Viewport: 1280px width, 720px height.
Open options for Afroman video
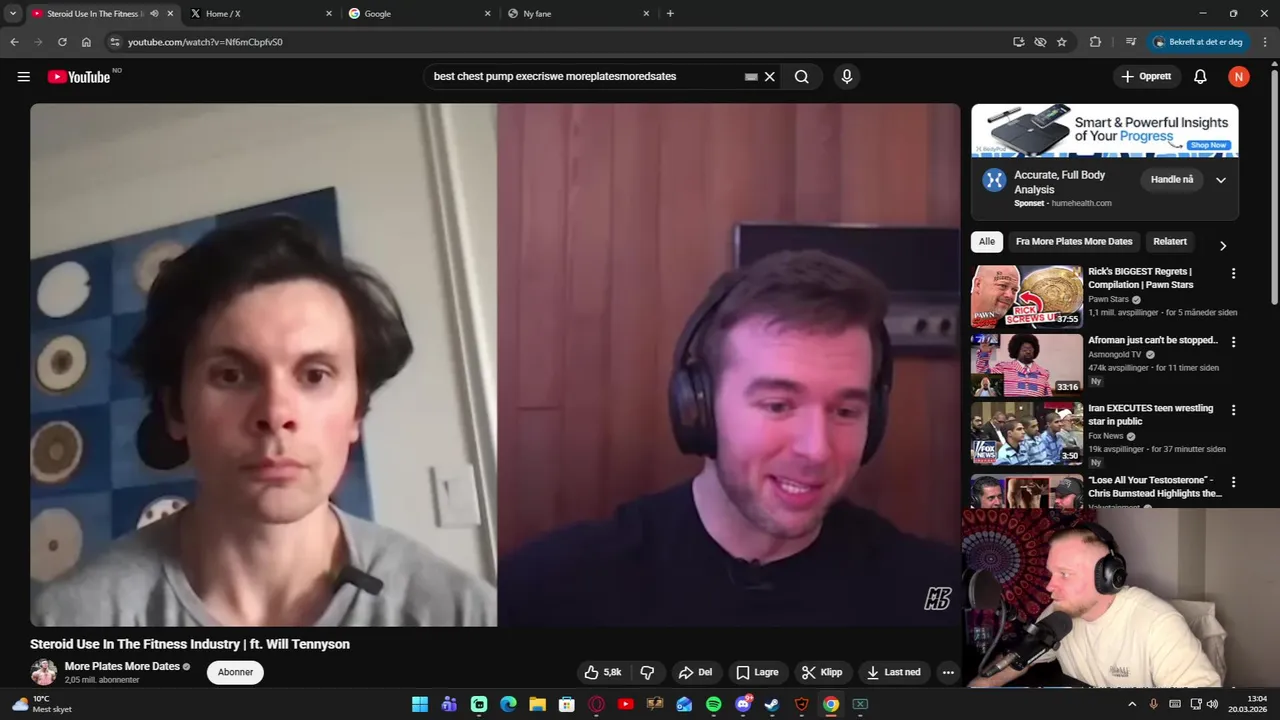tap(1233, 342)
